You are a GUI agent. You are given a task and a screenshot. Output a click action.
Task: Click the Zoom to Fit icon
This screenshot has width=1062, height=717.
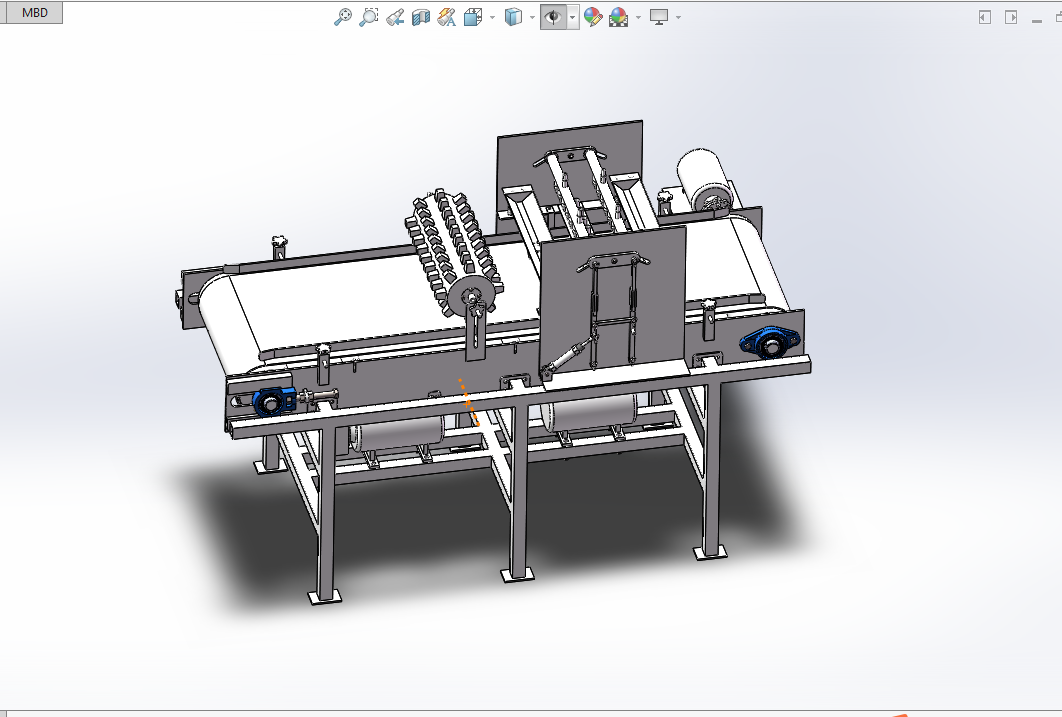click(x=343, y=17)
